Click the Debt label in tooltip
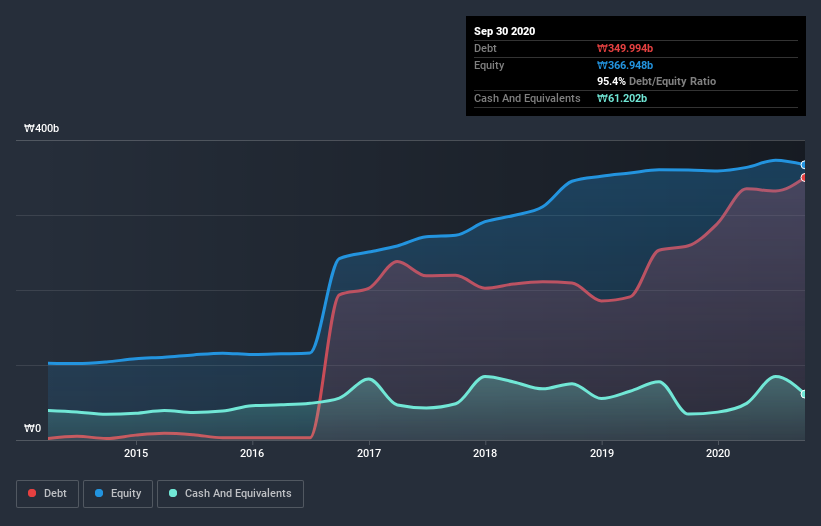 (485, 49)
